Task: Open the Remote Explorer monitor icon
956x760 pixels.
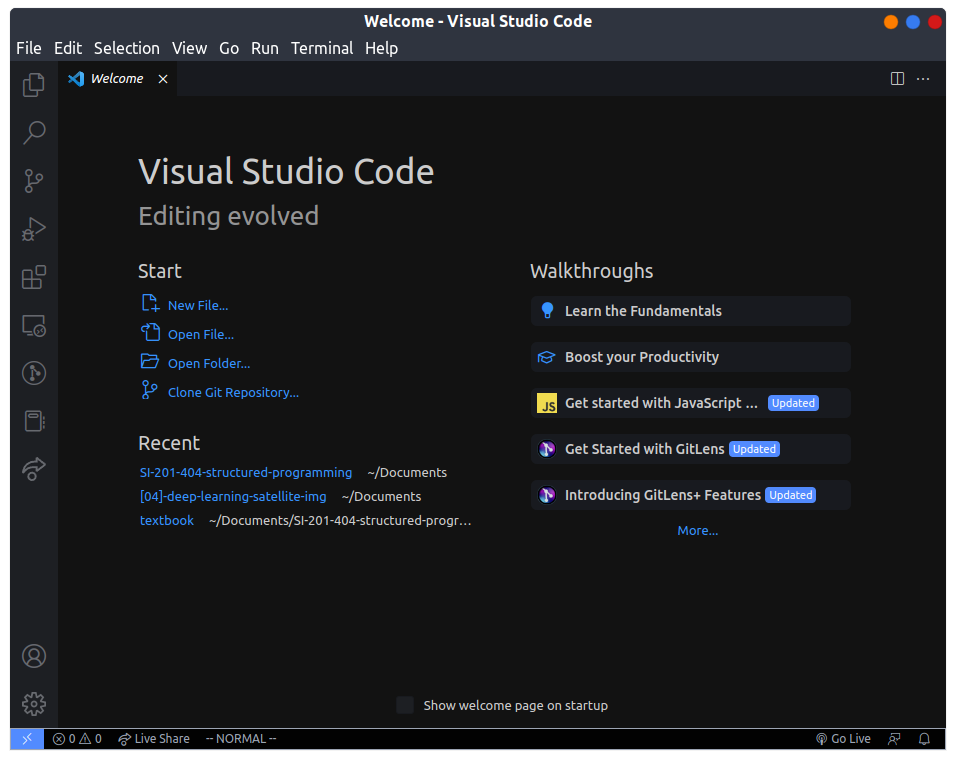Action: tap(34, 325)
